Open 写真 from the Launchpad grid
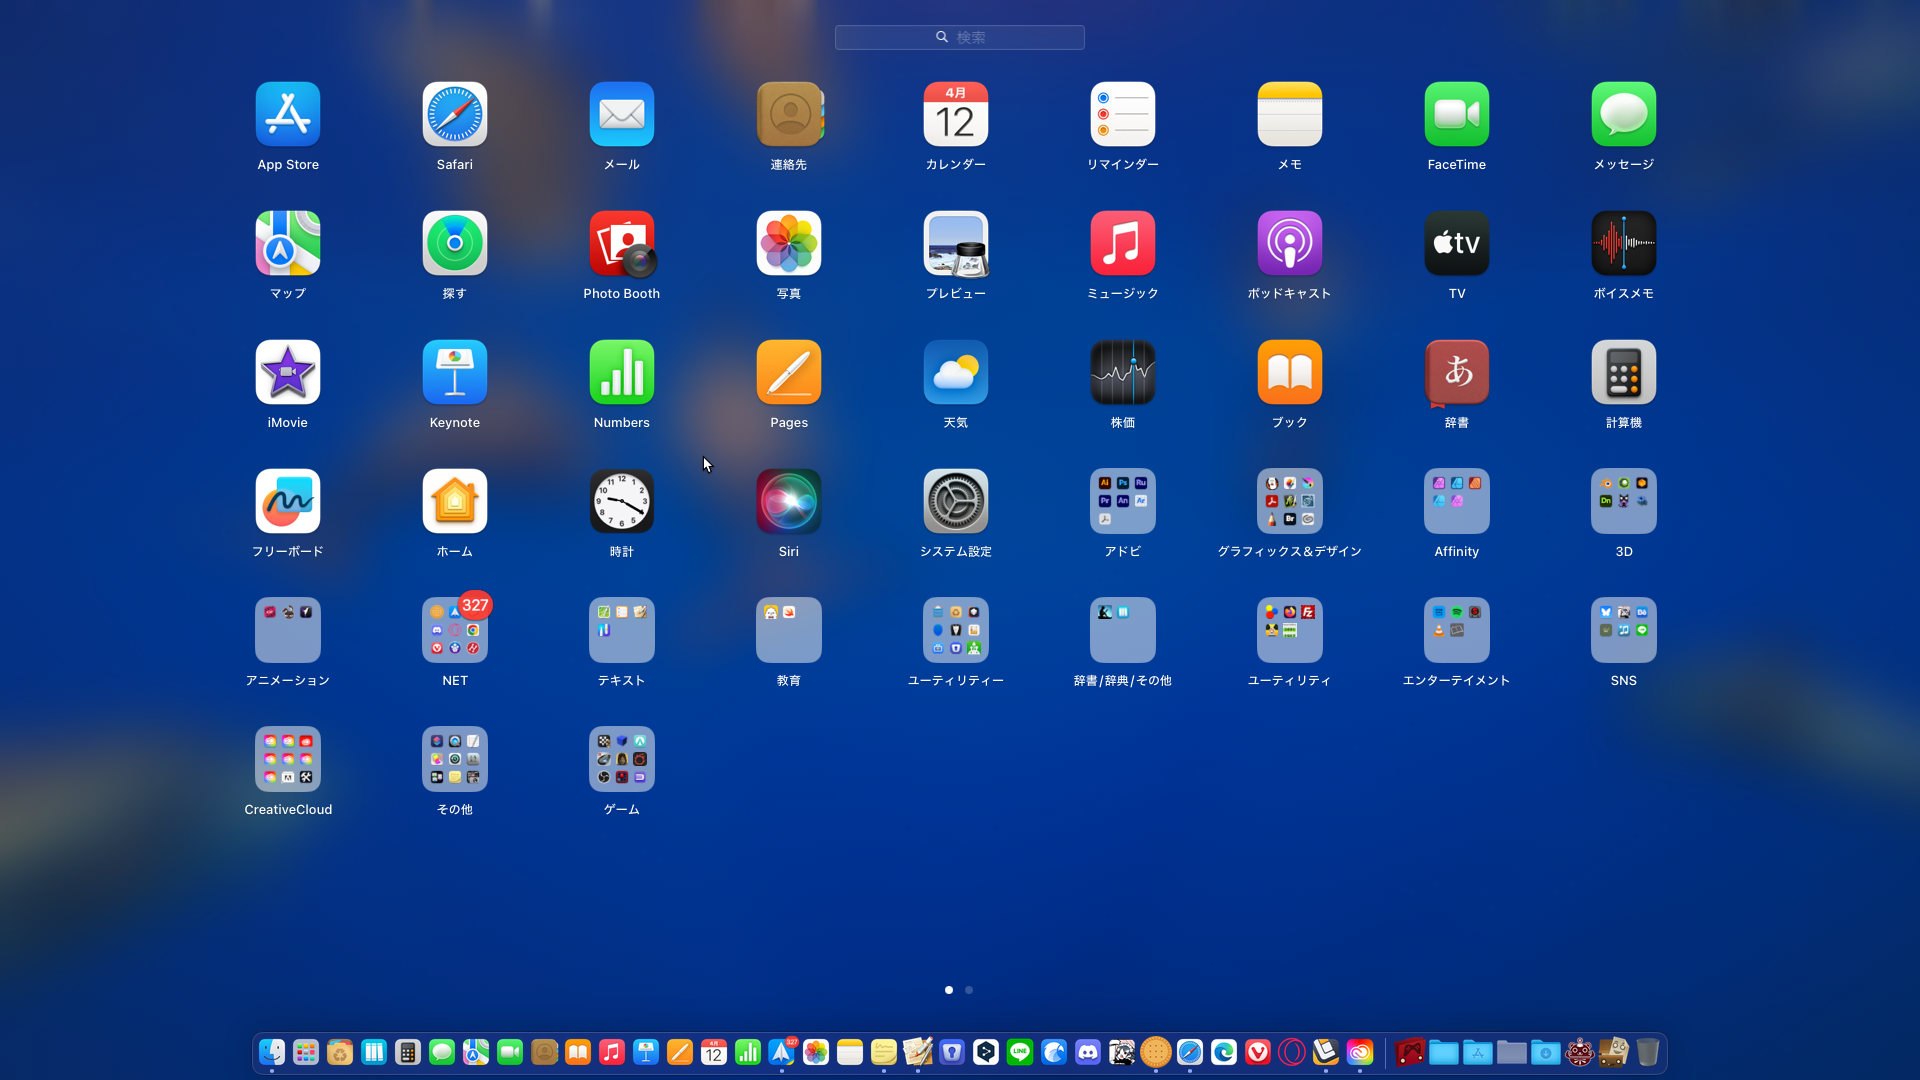Viewport: 1920px width, 1080px height. [789, 243]
